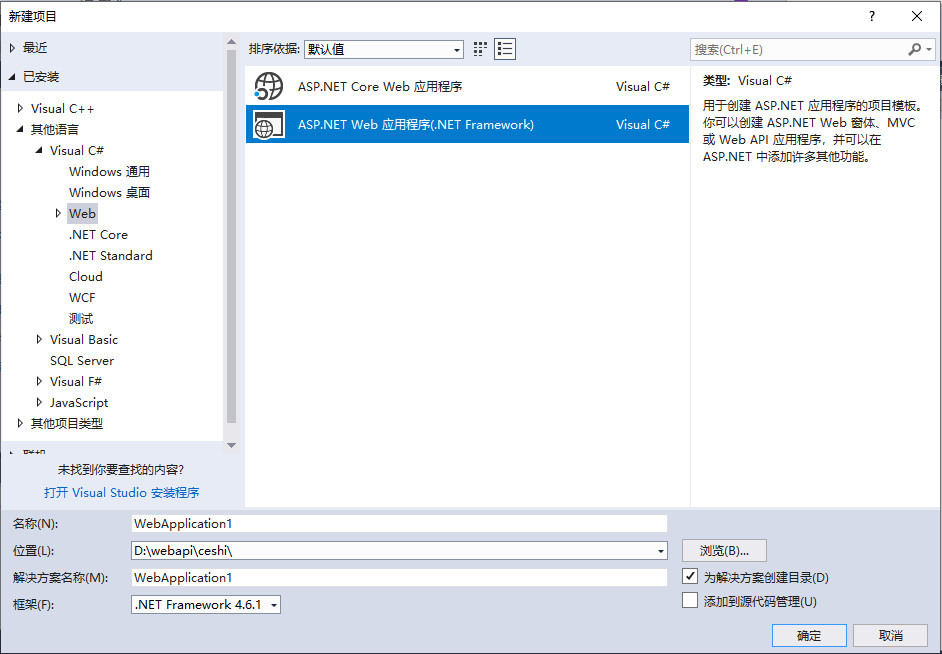Select the Web category
This screenshot has width=942, height=654.
coord(82,213)
